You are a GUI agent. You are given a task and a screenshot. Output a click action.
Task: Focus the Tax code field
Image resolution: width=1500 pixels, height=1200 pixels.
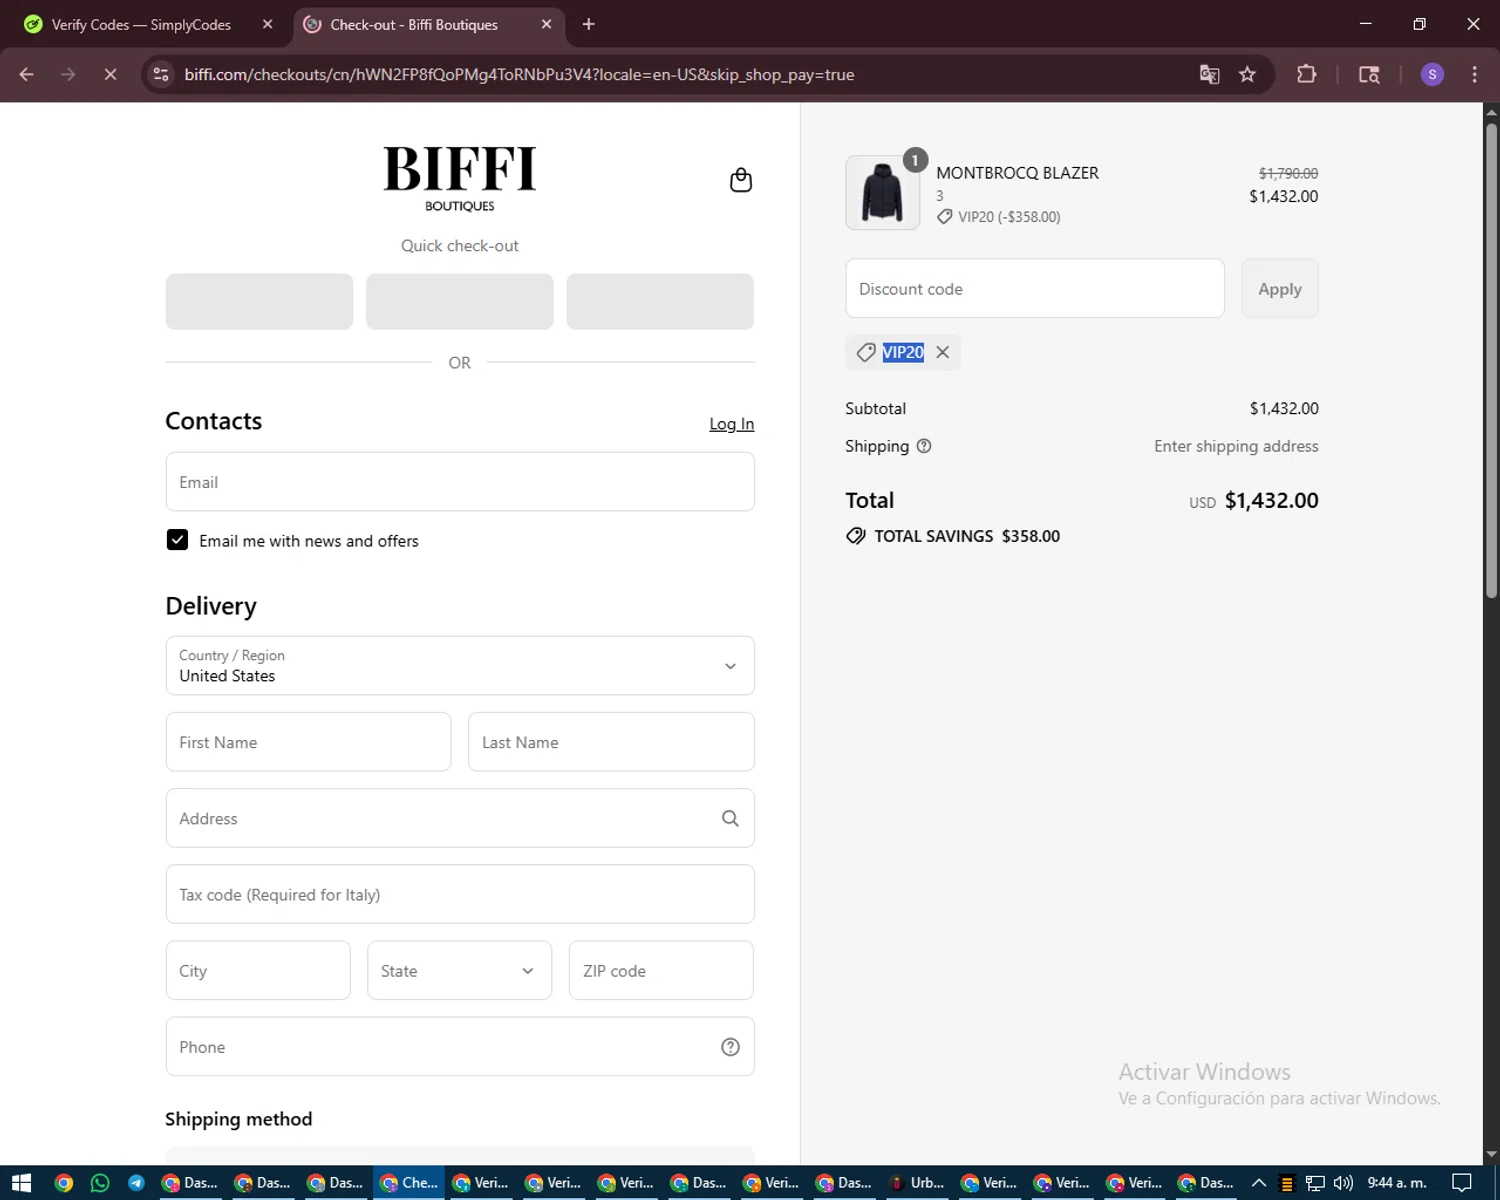coord(460,894)
